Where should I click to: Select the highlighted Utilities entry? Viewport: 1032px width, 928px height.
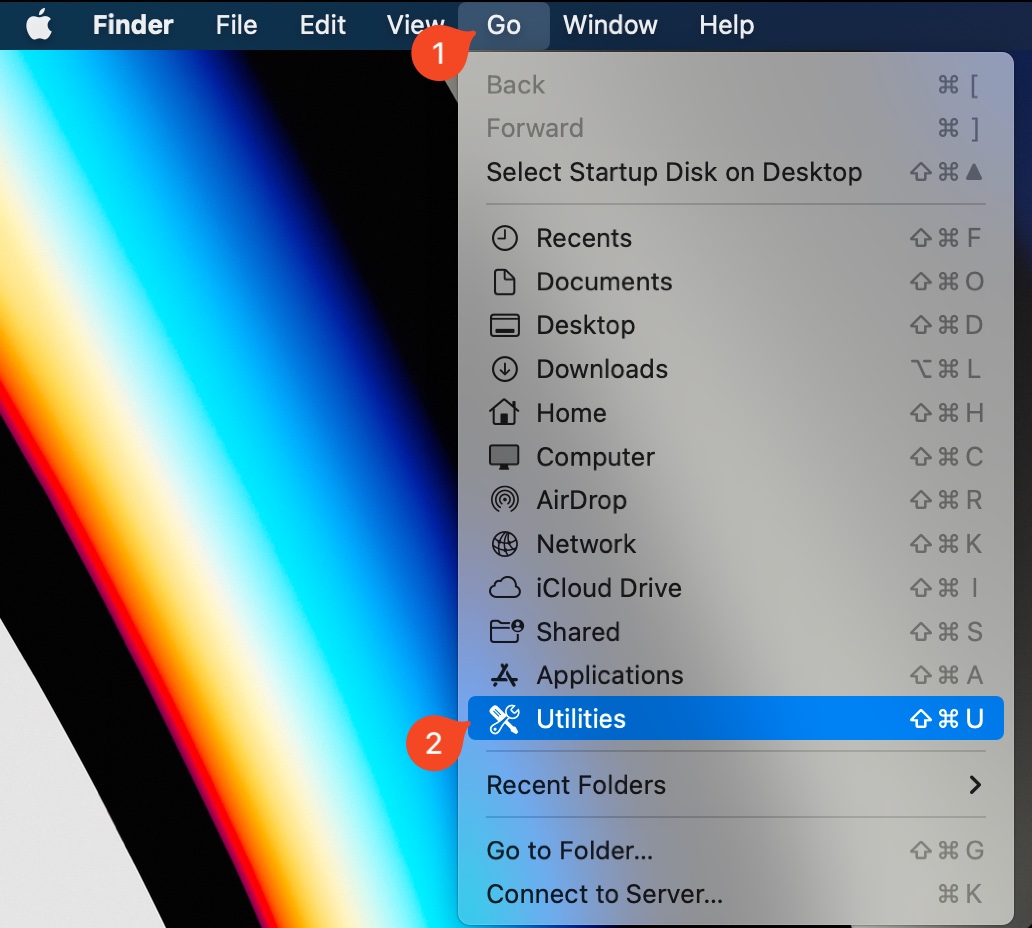pos(580,718)
